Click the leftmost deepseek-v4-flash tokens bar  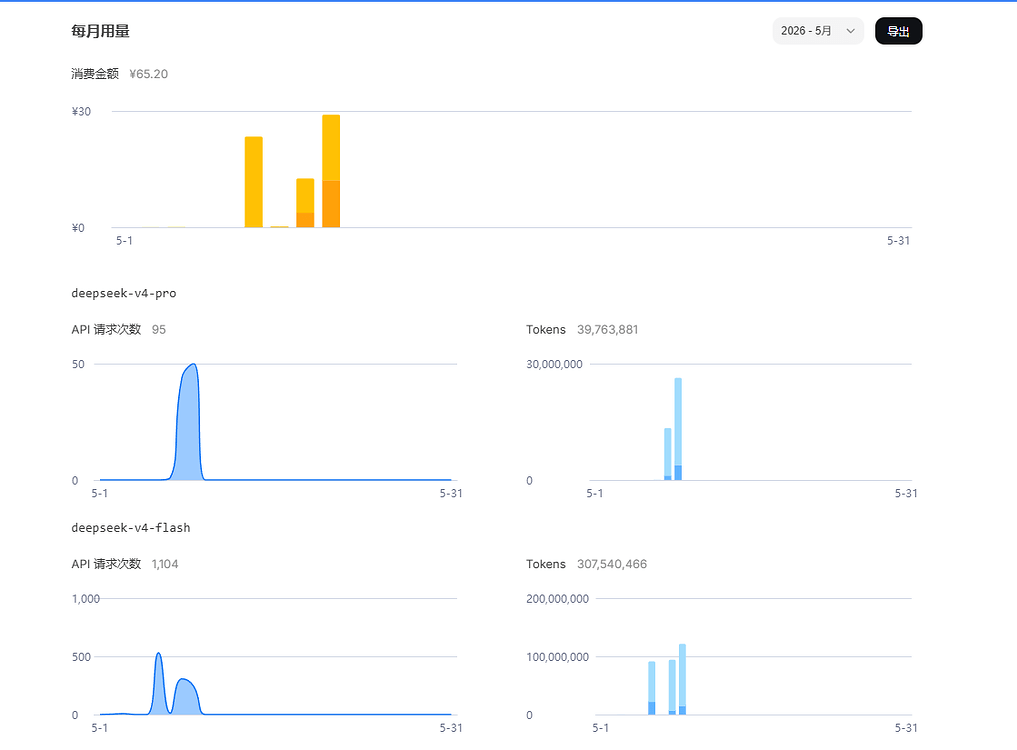(651, 688)
